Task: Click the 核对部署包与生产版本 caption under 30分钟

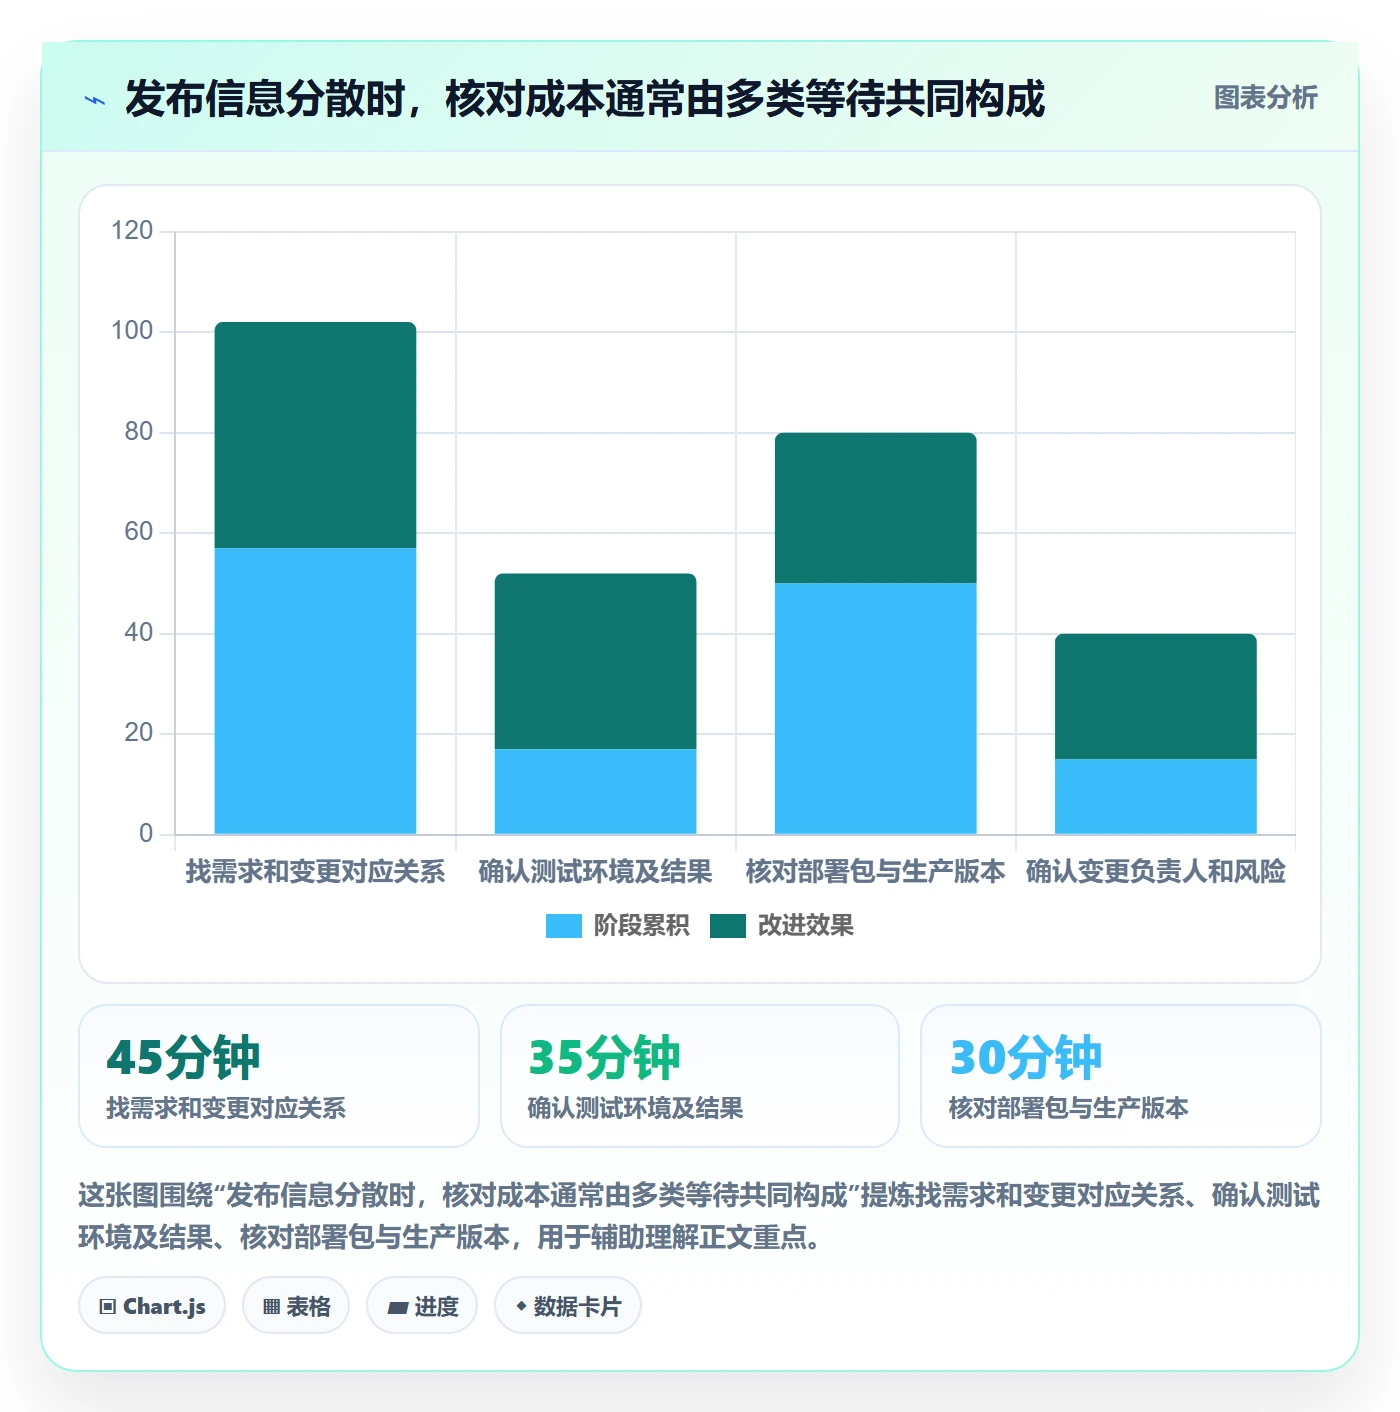Action: [x=1068, y=1108]
